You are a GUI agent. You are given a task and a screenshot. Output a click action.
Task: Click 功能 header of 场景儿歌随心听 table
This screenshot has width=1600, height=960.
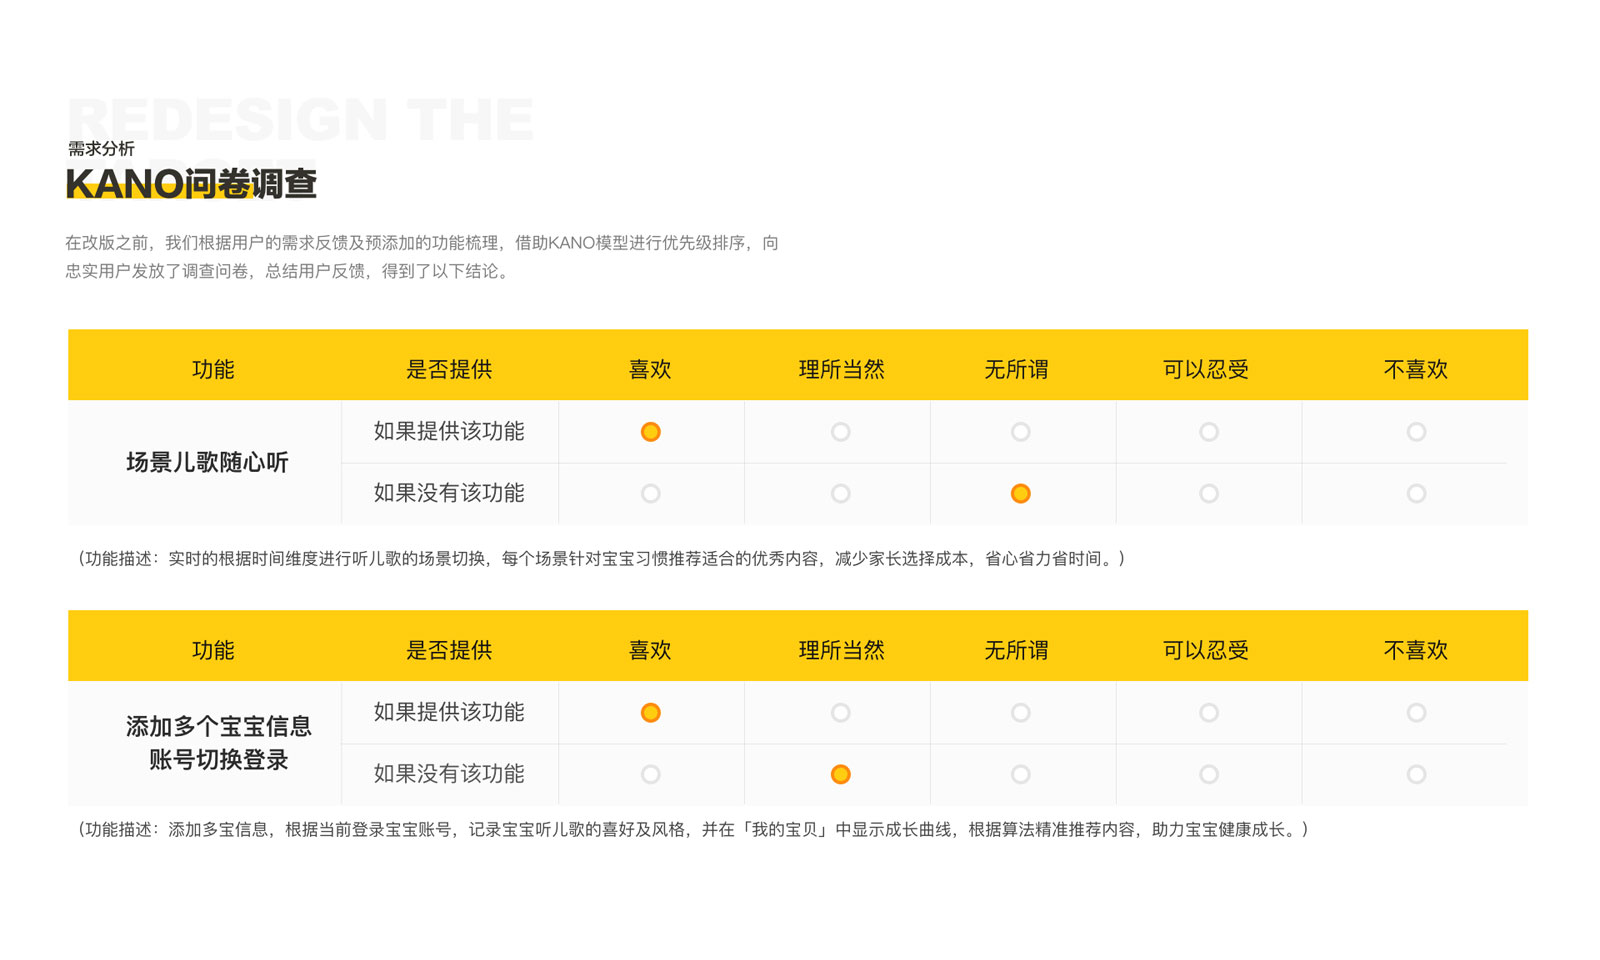point(213,370)
